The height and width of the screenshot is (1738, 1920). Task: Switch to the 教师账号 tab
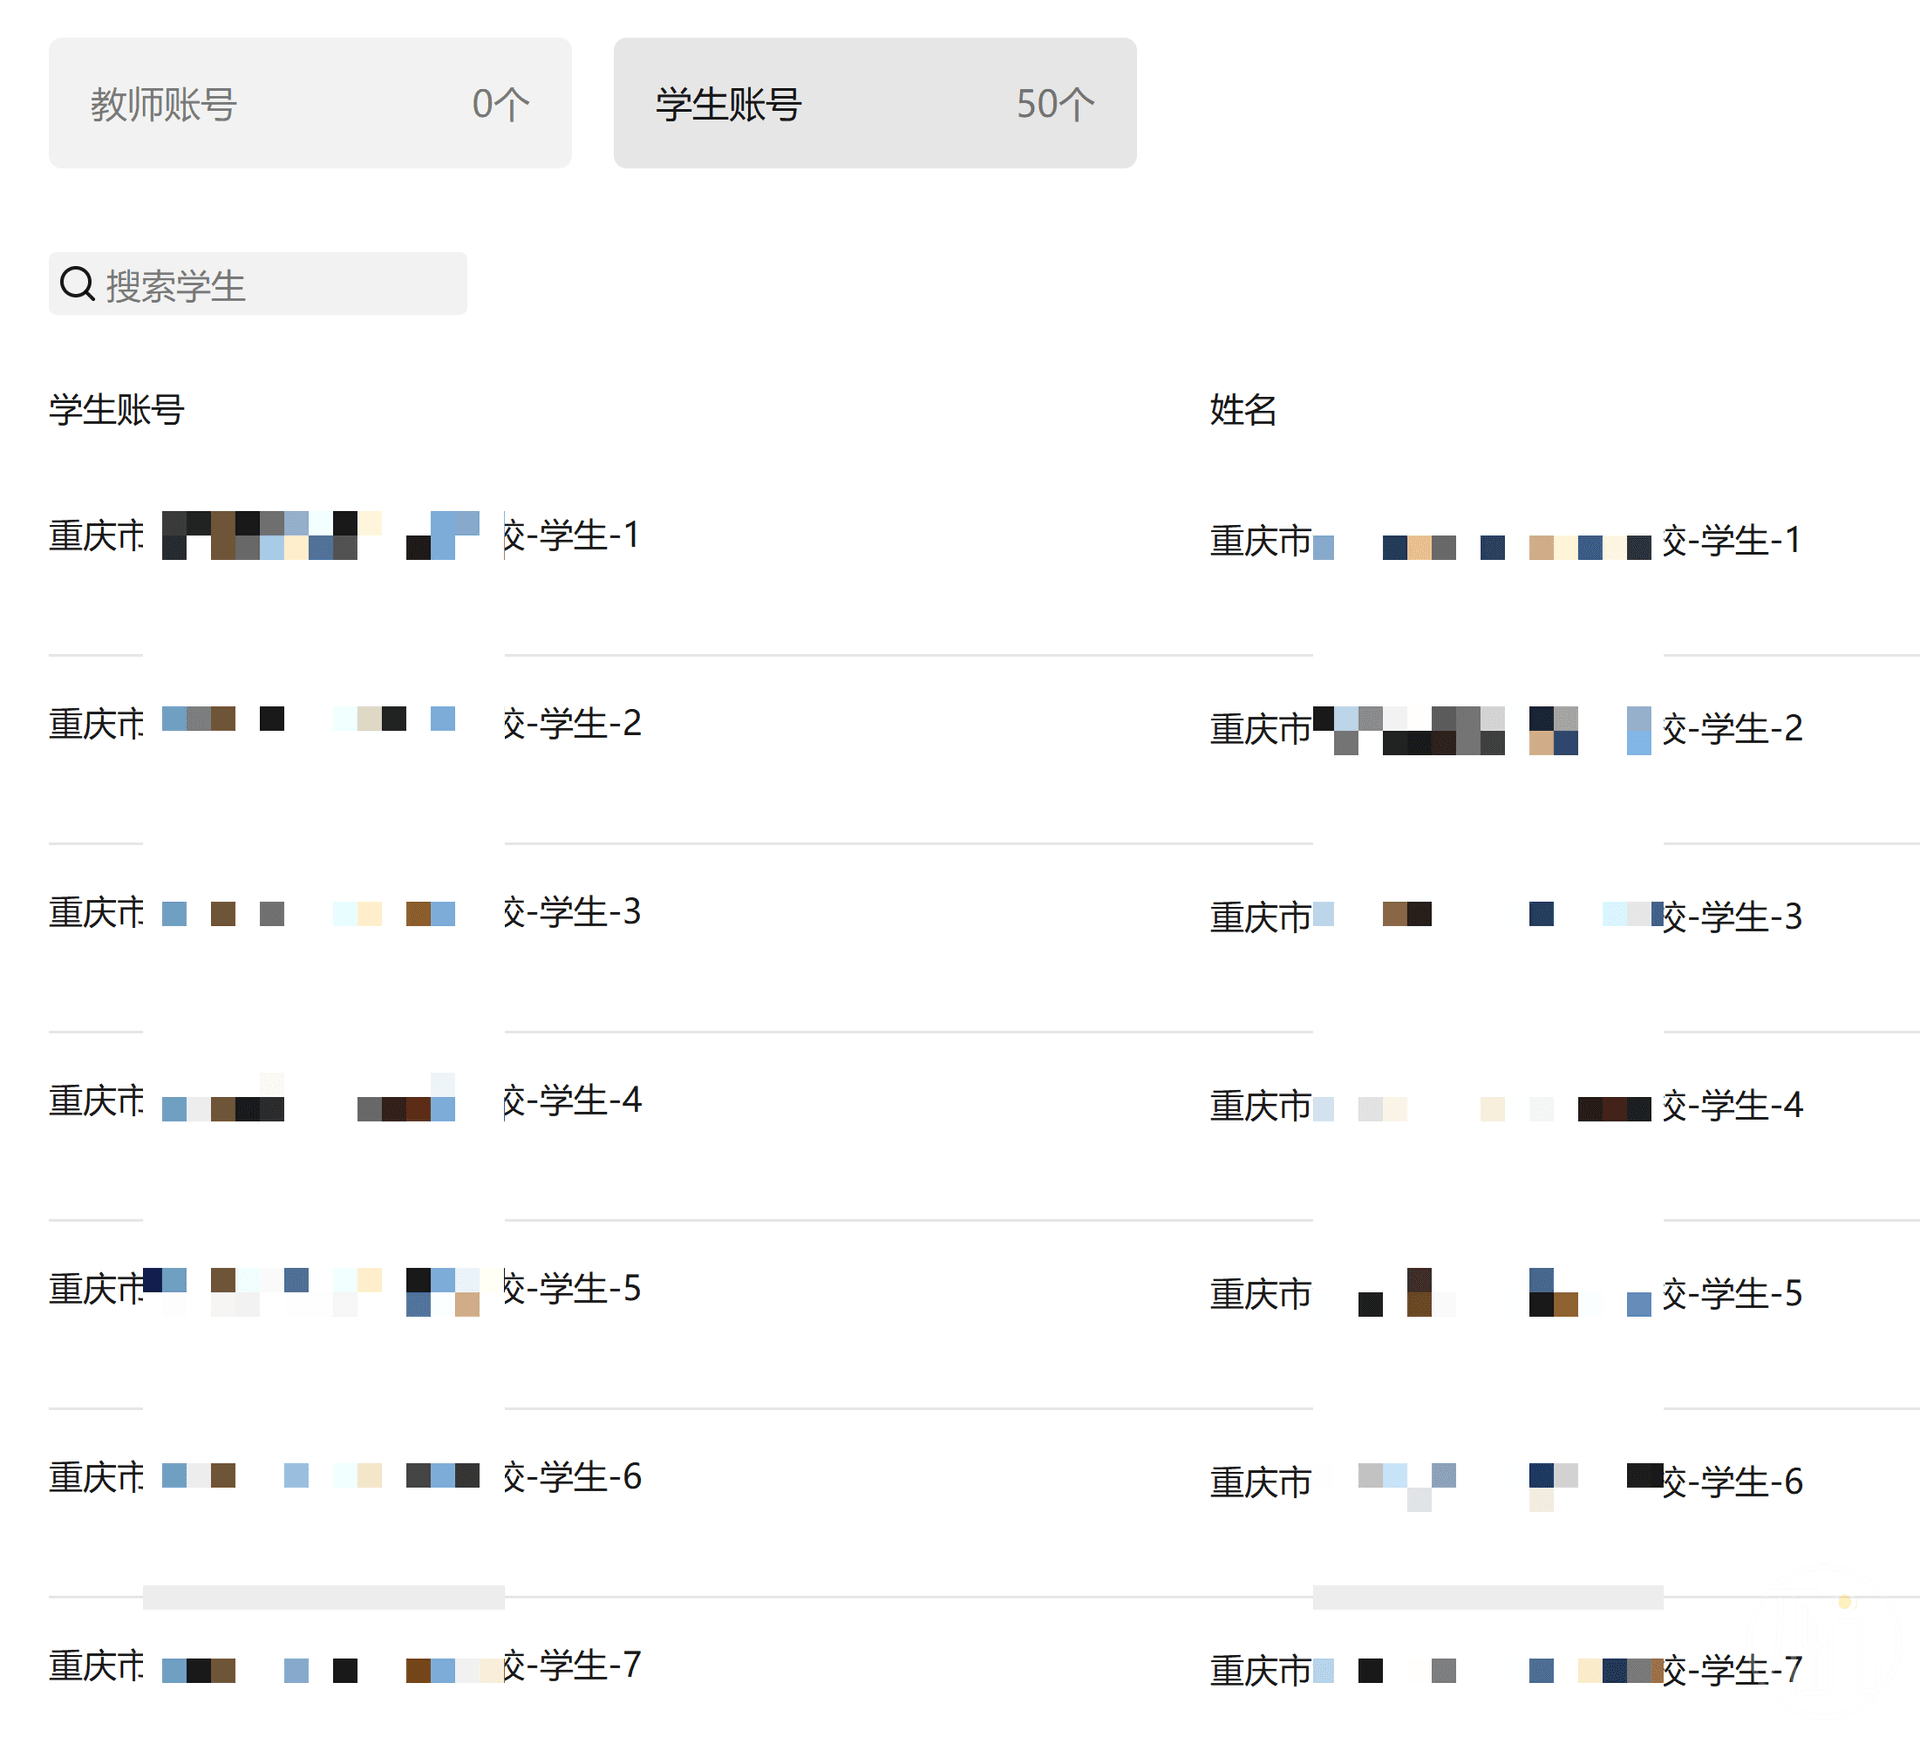click(x=310, y=104)
